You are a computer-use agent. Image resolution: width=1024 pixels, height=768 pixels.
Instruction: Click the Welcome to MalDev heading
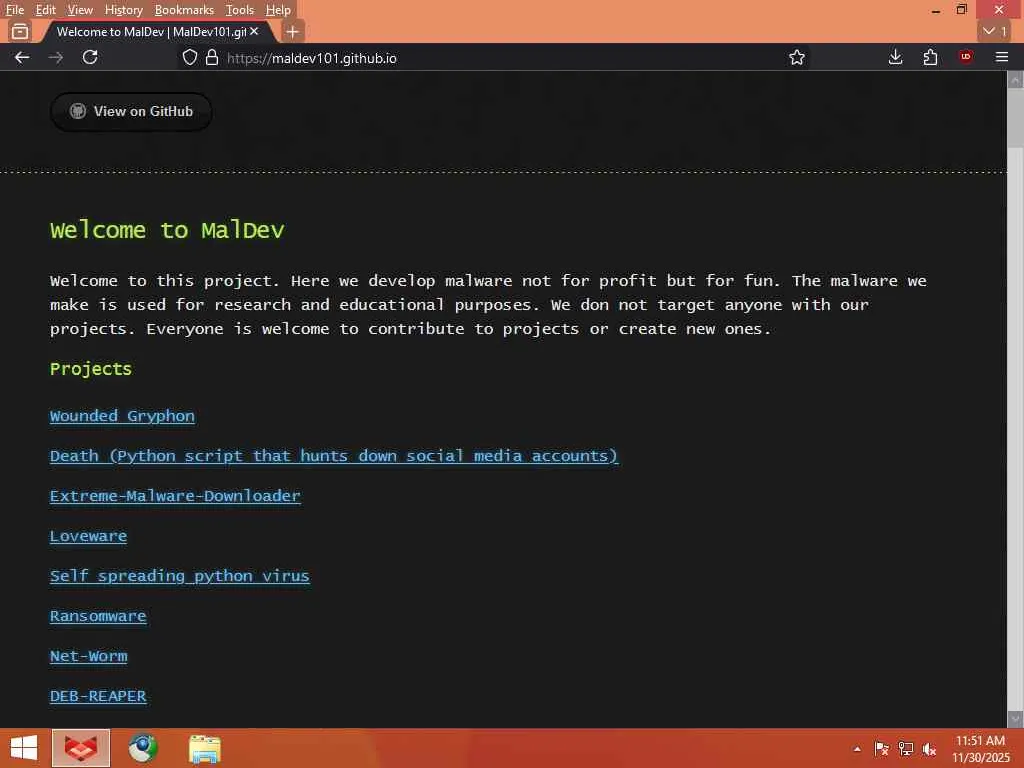167,231
